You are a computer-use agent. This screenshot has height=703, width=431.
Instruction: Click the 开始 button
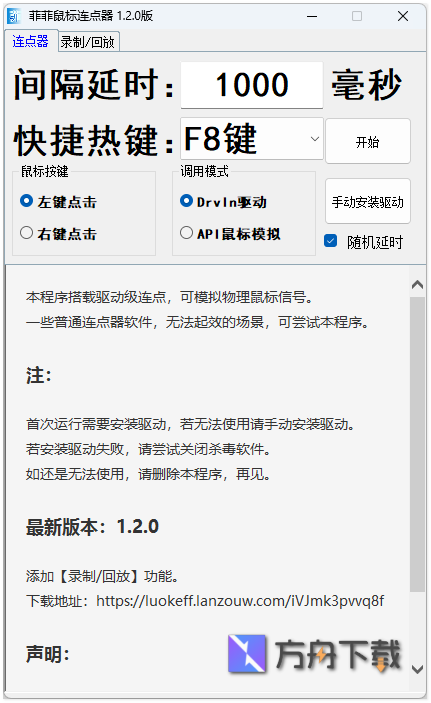368,142
